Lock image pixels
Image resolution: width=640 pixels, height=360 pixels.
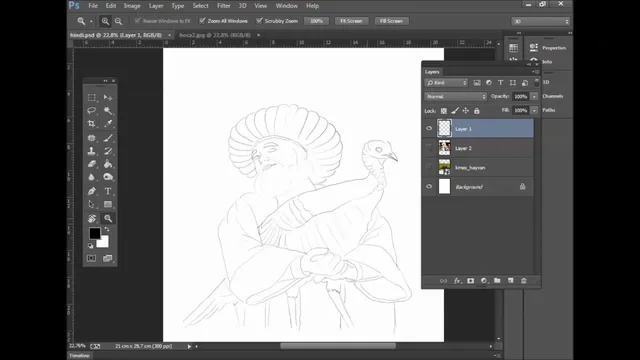coord(455,111)
